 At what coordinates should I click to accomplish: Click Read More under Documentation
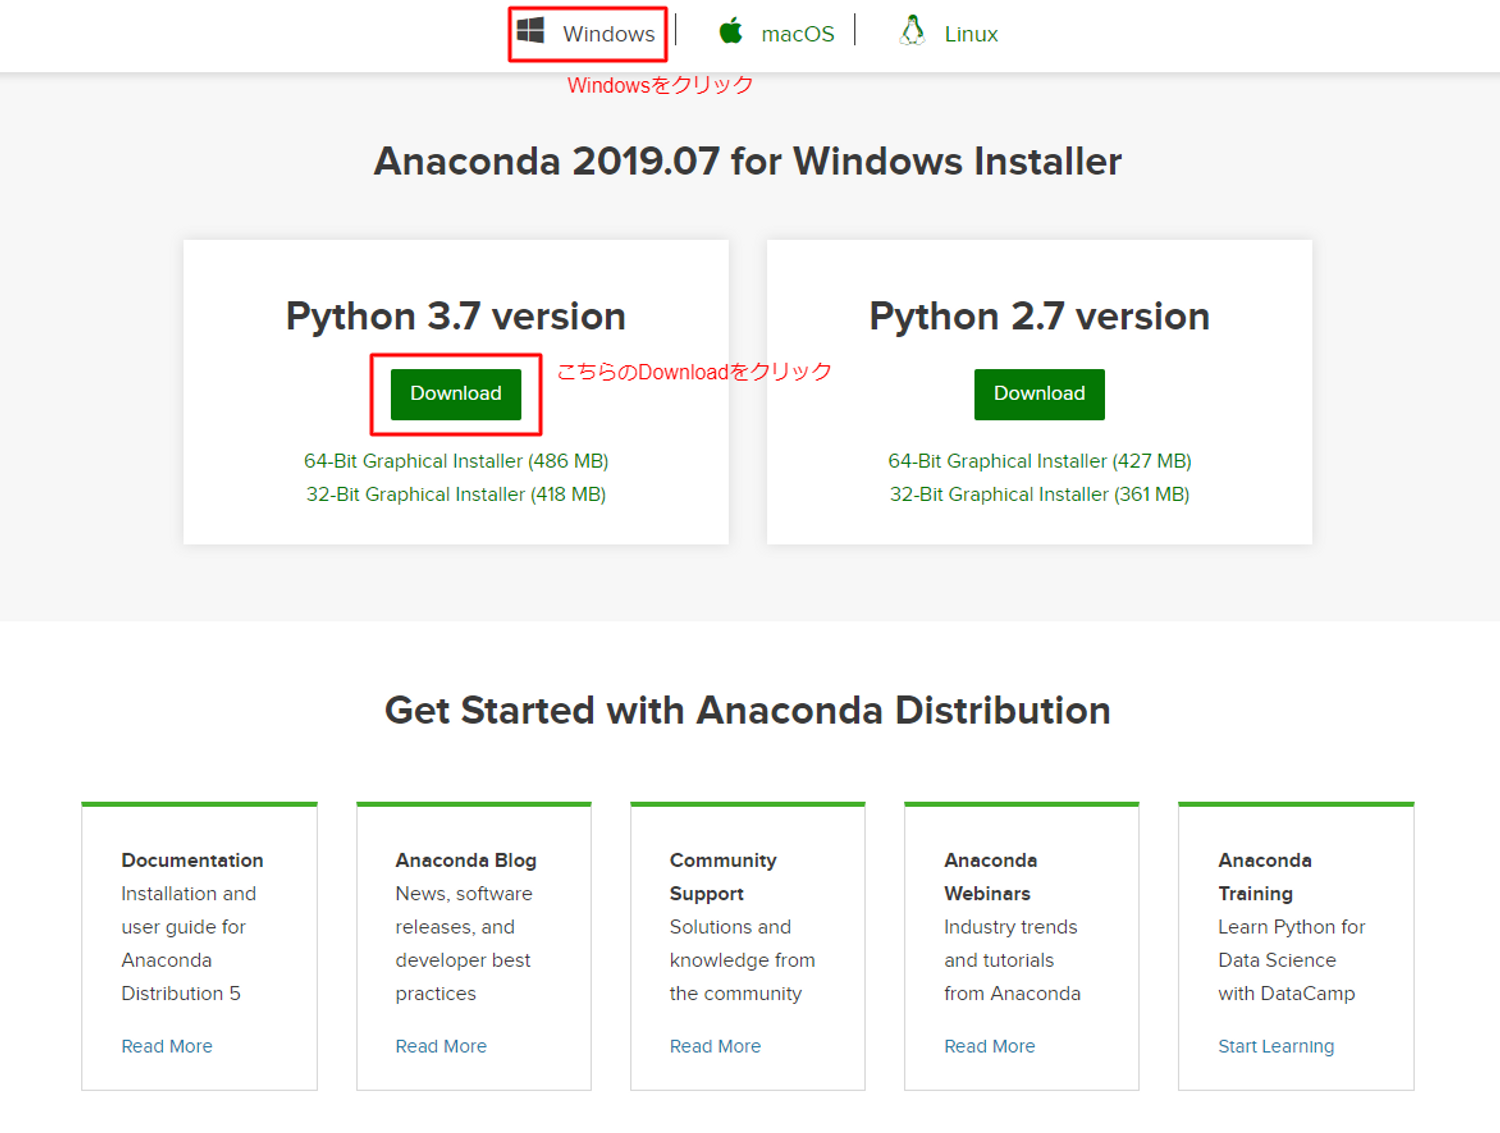(167, 1046)
